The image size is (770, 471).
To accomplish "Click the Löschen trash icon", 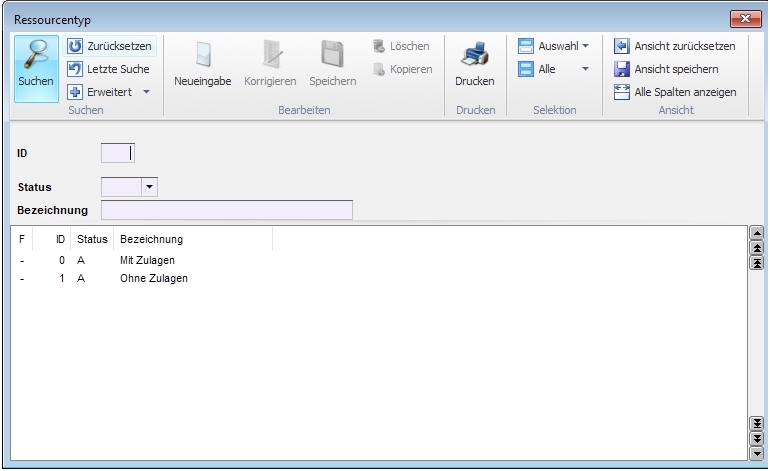I will click(x=379, y=46).
